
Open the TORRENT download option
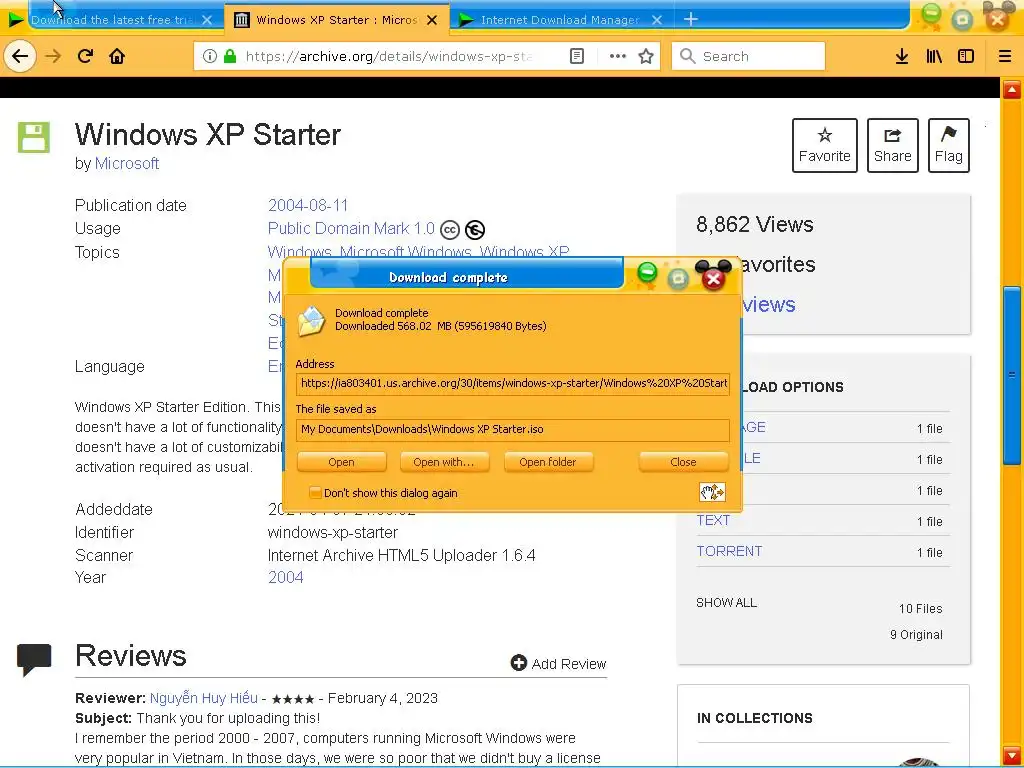coord(729,551)
